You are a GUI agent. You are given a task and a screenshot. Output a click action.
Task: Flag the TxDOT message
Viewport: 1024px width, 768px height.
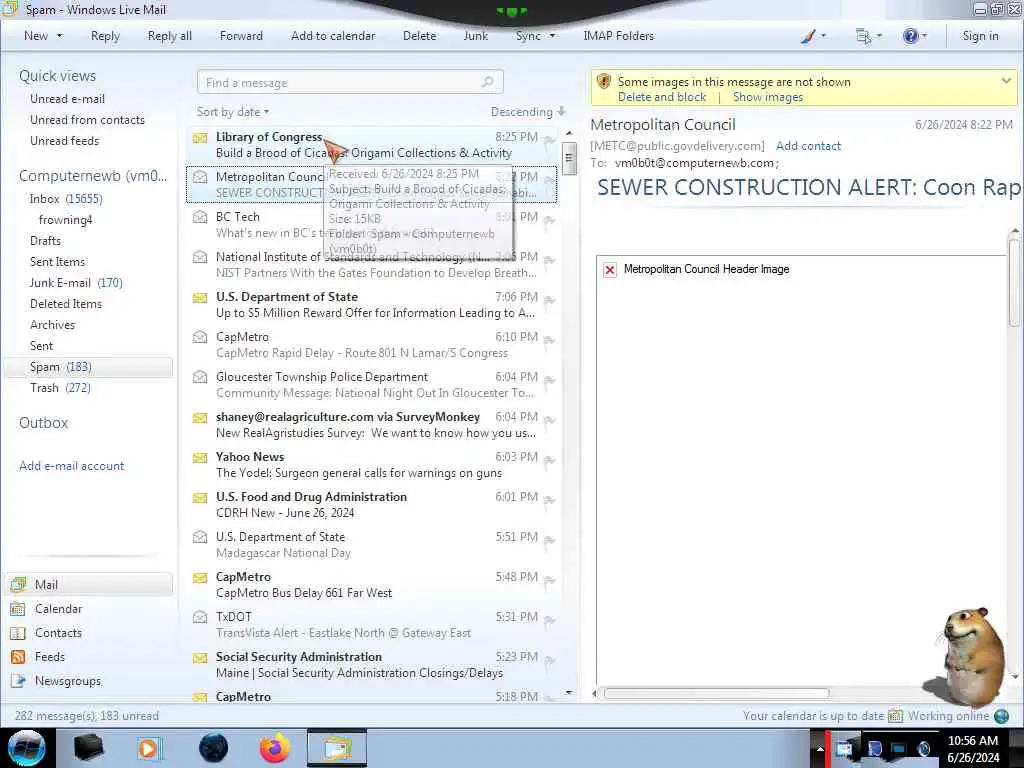(549, 620)
